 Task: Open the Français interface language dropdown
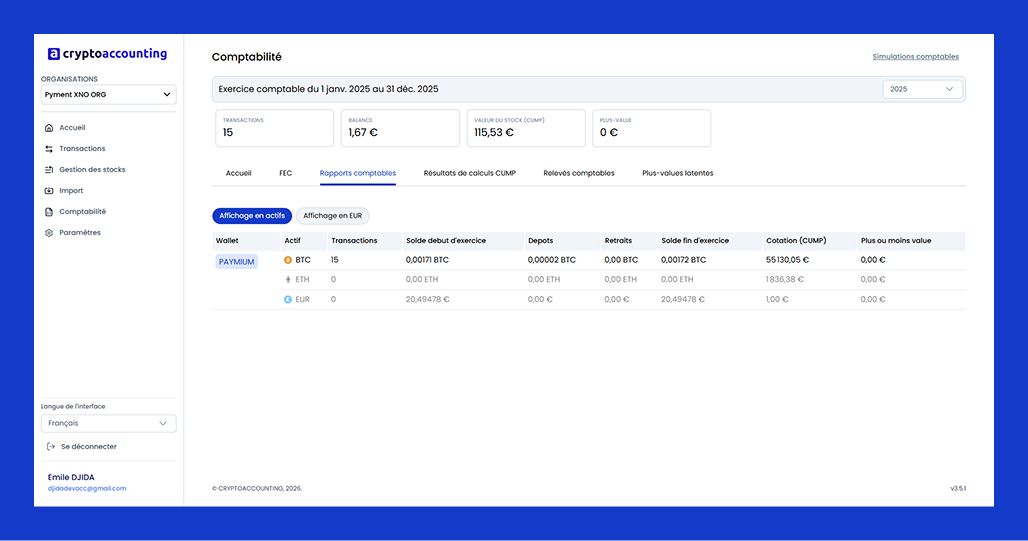pos(108,424)
